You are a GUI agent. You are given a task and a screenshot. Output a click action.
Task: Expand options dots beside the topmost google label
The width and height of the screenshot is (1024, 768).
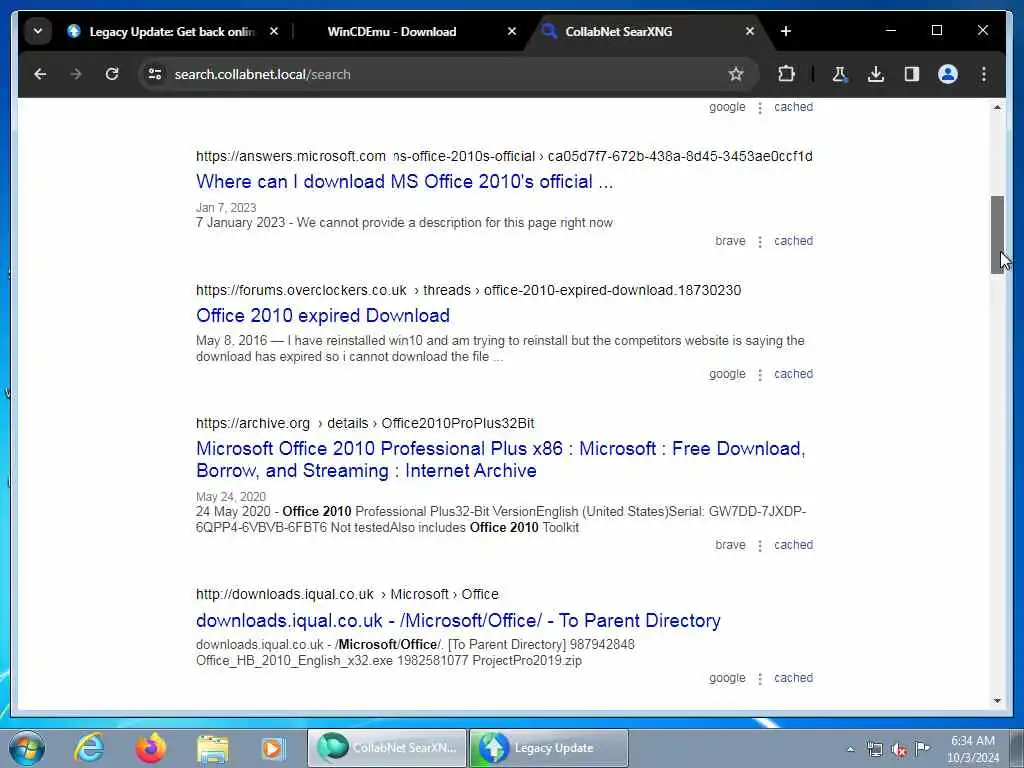(x=760, y=108)
